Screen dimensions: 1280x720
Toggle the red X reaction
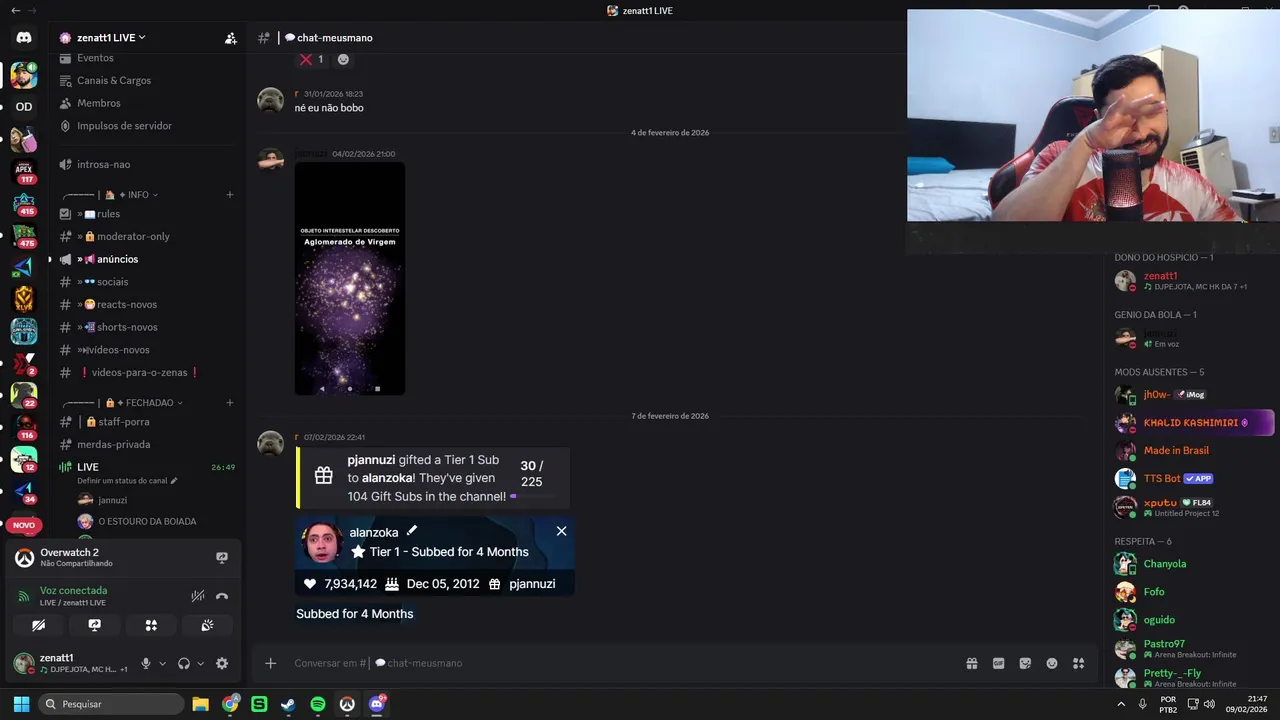click(x=312, y=59)
